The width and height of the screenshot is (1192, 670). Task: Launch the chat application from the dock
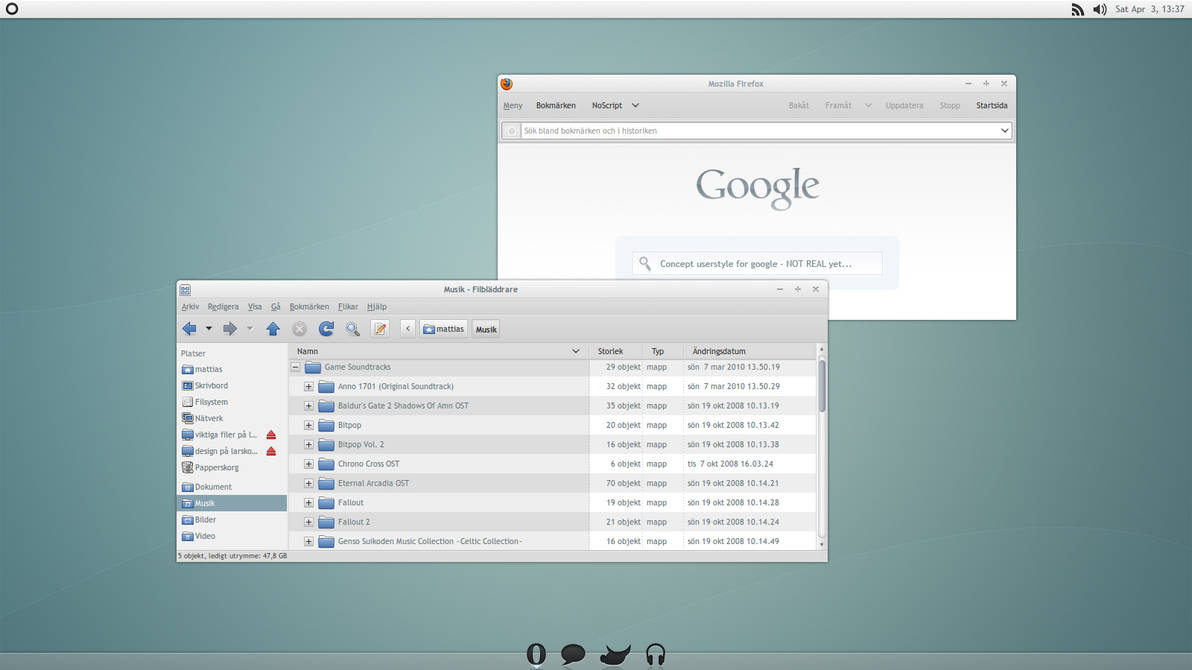tap(573, 654)
